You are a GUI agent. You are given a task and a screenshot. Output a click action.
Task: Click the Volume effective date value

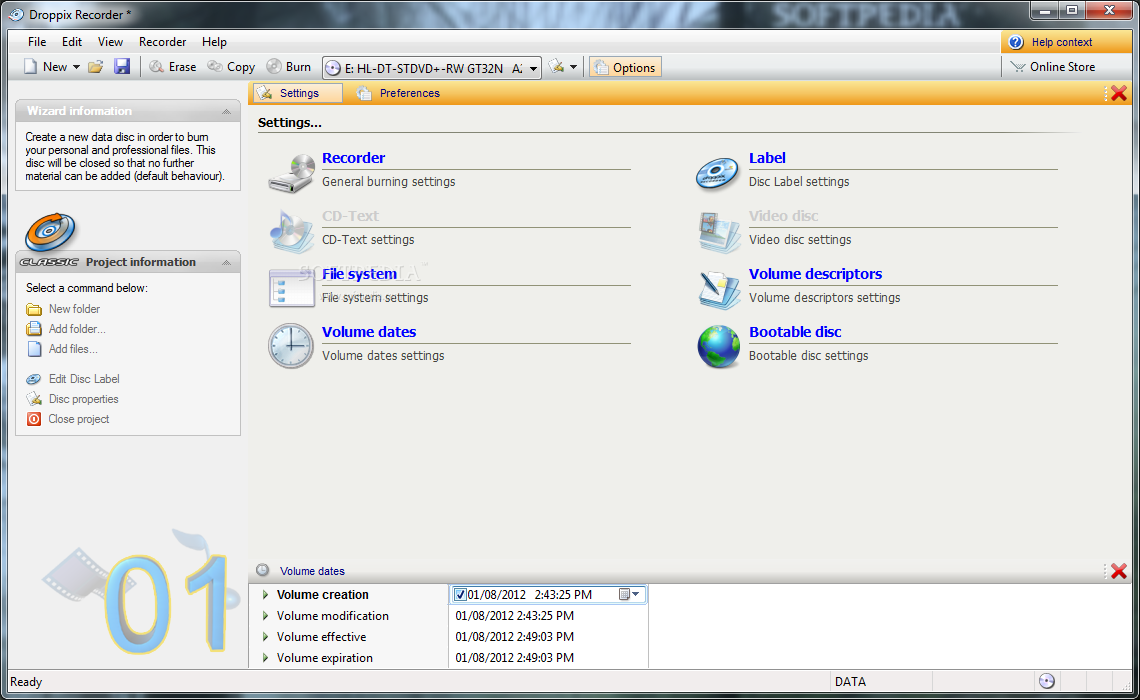tap(515, 637)
